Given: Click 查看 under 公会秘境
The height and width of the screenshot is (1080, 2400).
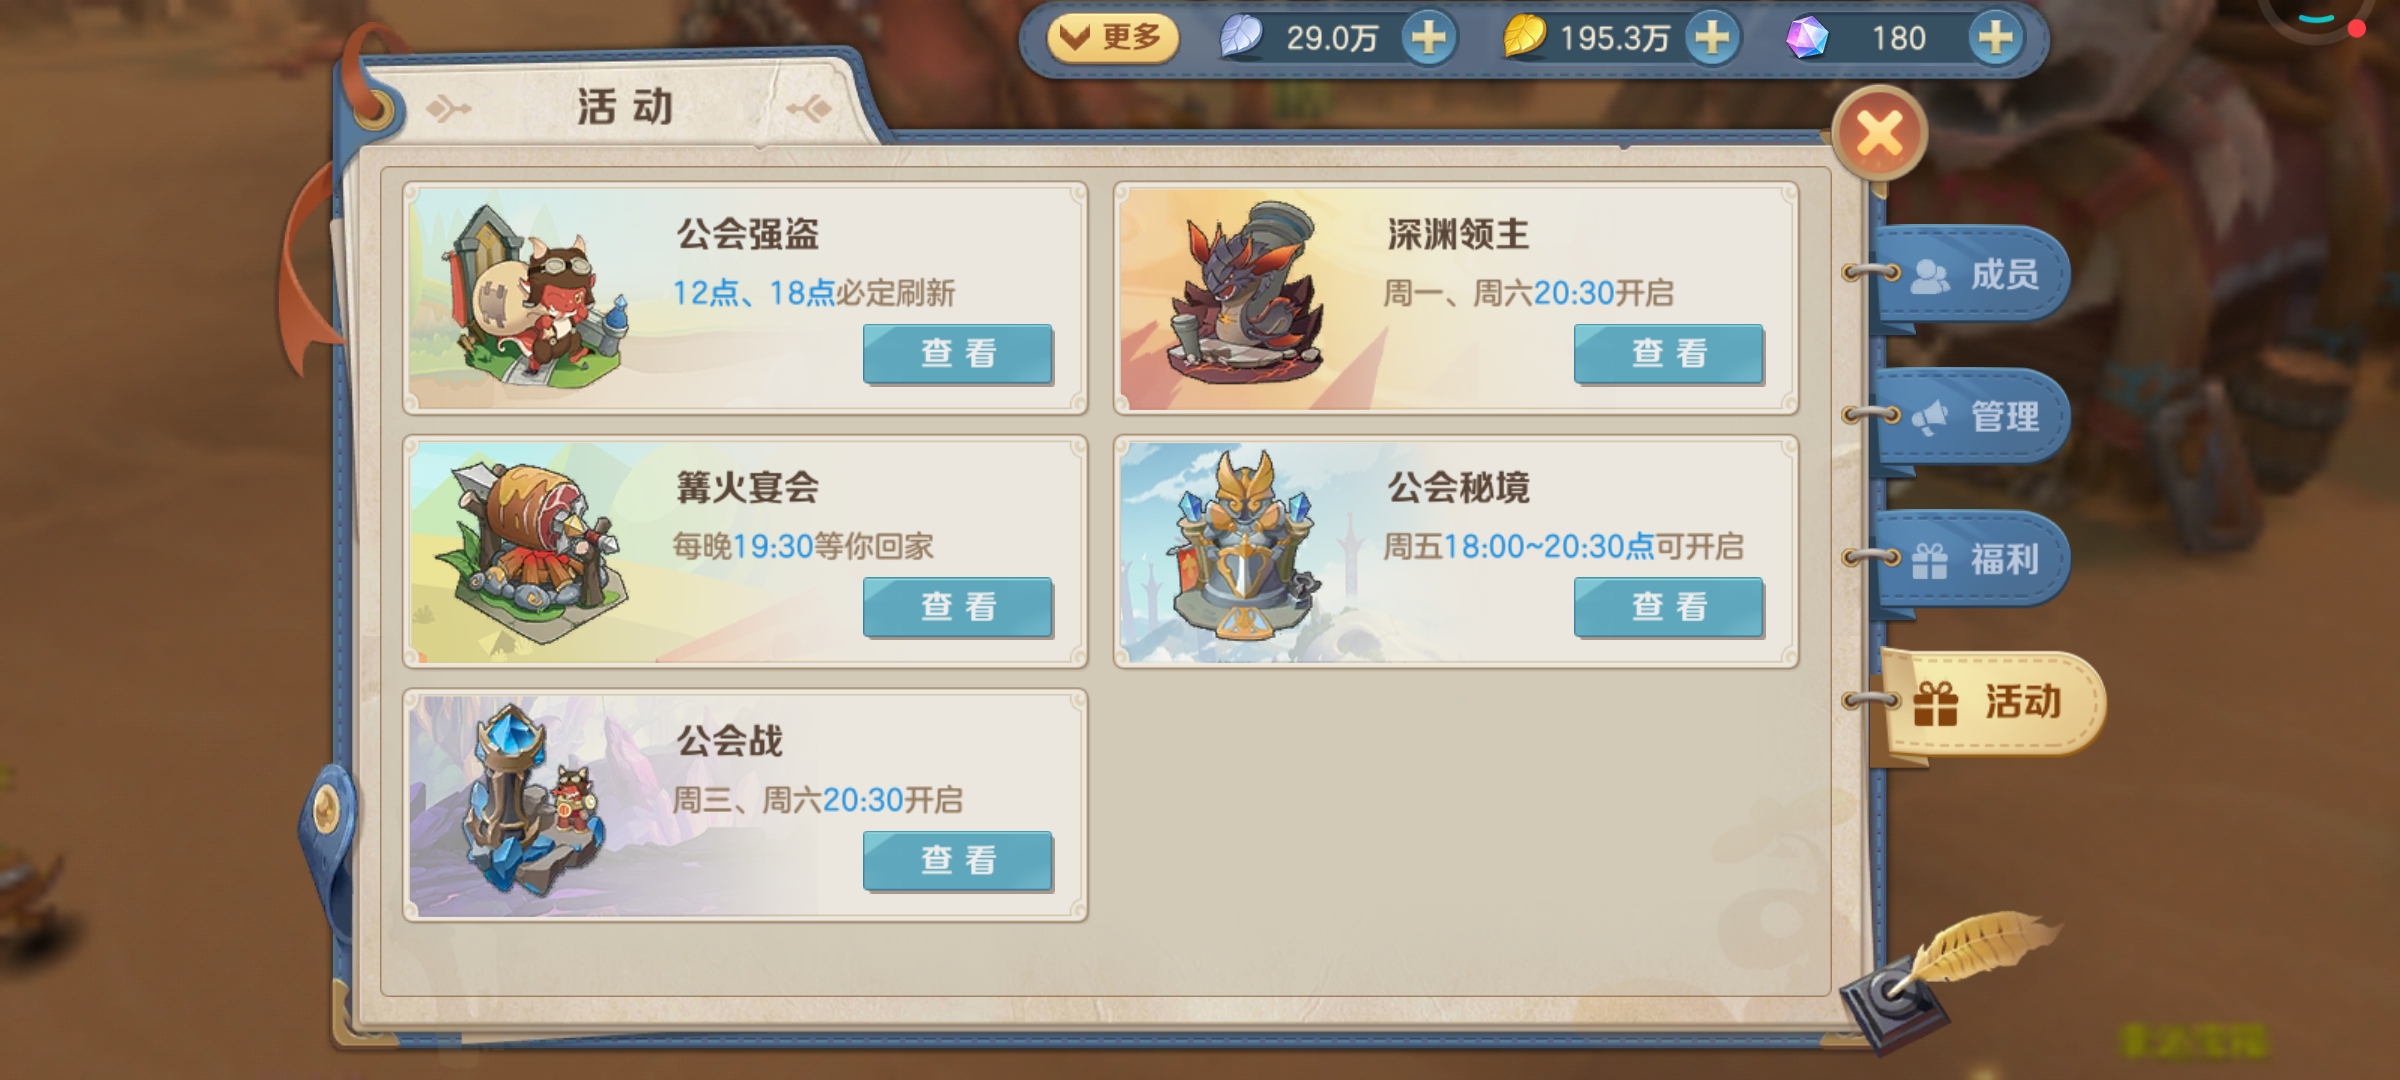Looking at the screenshot, I should [1669, 606].
